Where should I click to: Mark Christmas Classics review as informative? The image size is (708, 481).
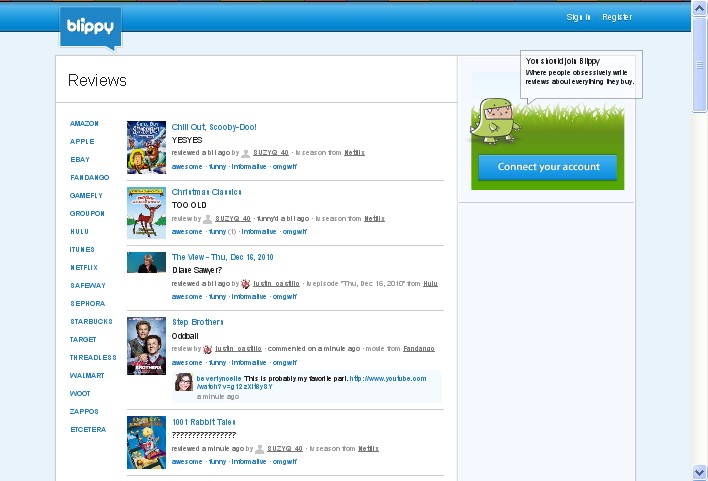259,232
